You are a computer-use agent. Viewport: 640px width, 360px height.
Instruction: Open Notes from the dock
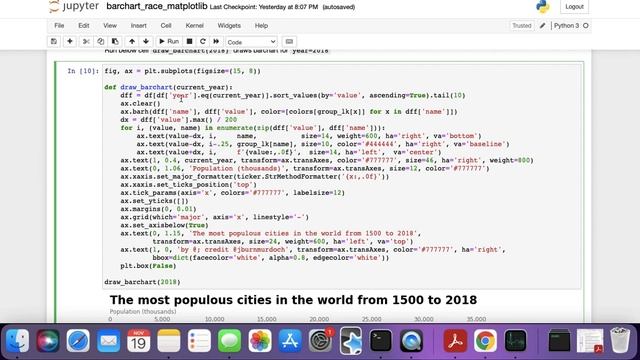(x=169, y=340)
